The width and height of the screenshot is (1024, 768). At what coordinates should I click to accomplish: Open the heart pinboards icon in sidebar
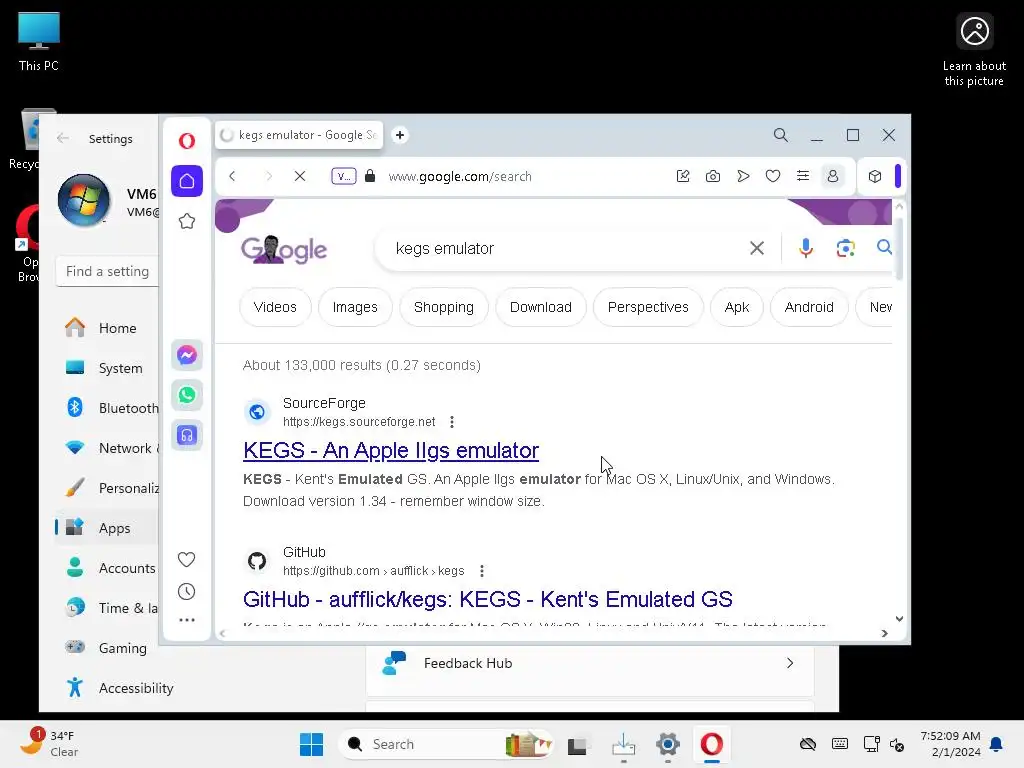click(x=187, y=559)
